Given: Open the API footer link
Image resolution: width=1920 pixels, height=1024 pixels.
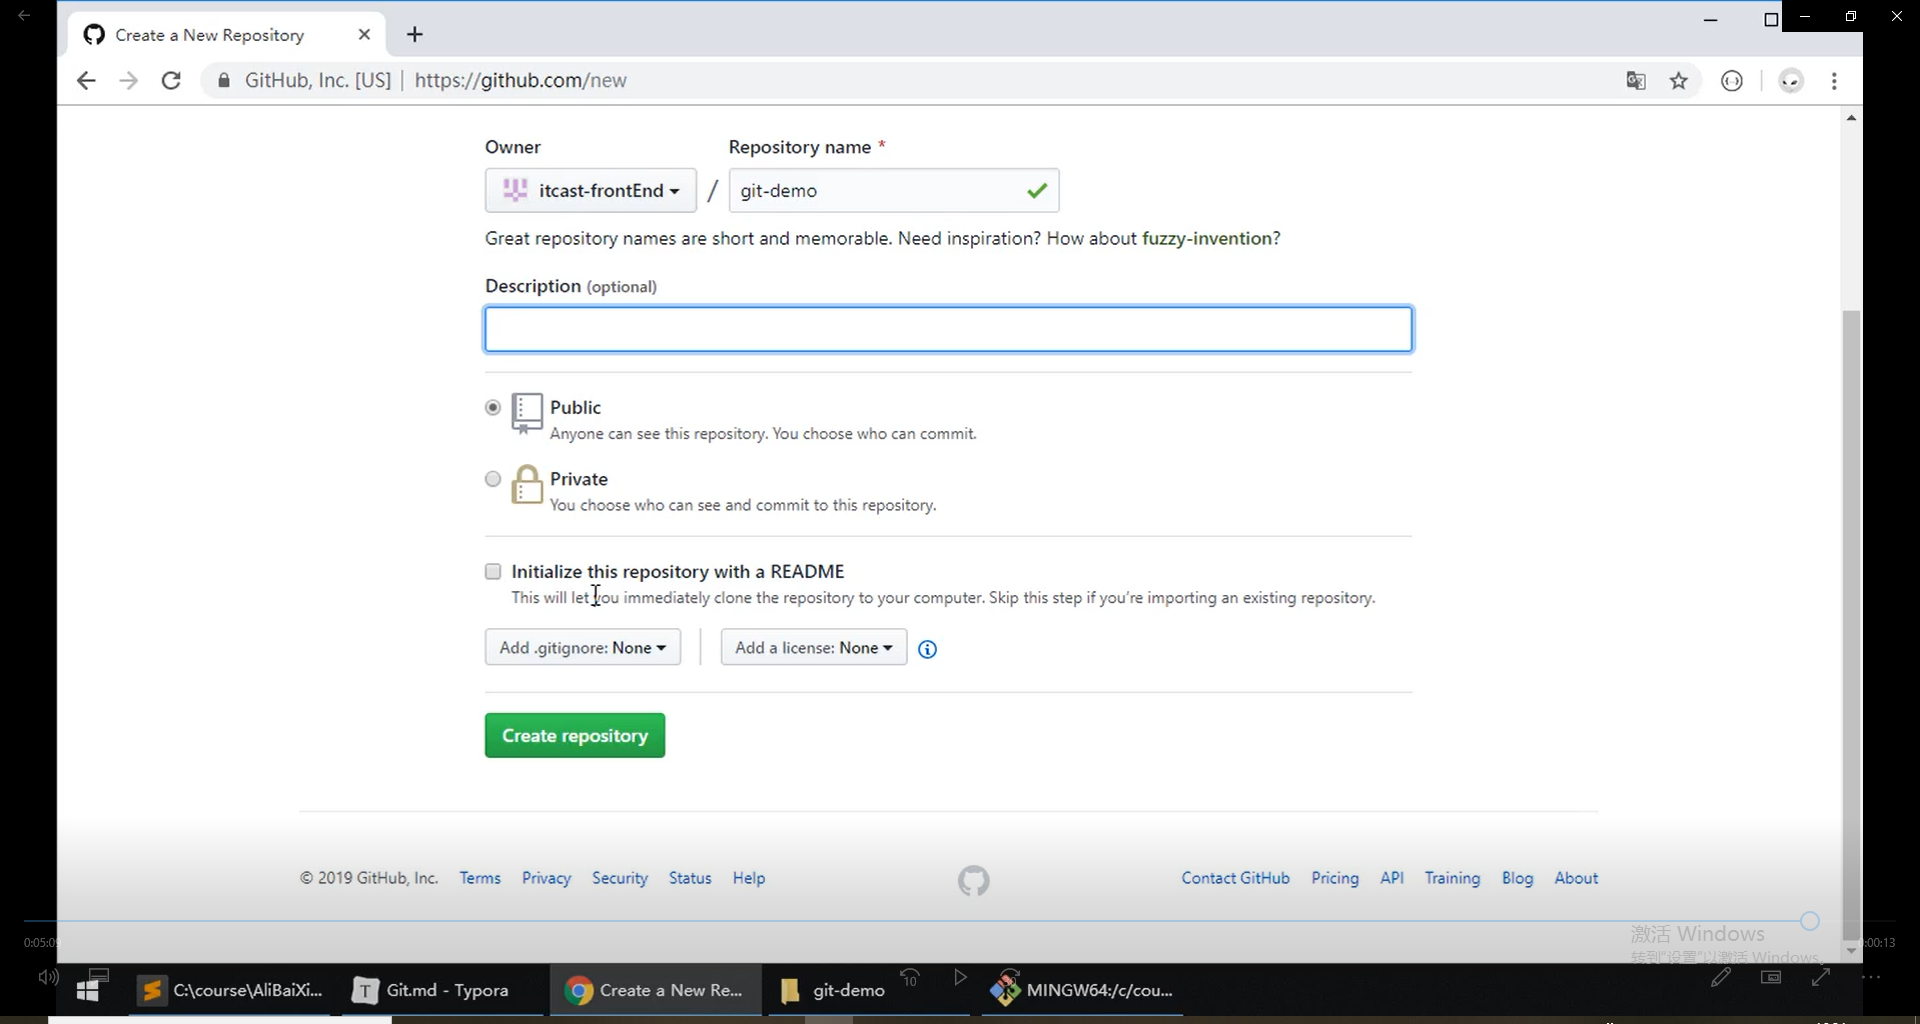Looking at the screenshot, I should 1392,878.
